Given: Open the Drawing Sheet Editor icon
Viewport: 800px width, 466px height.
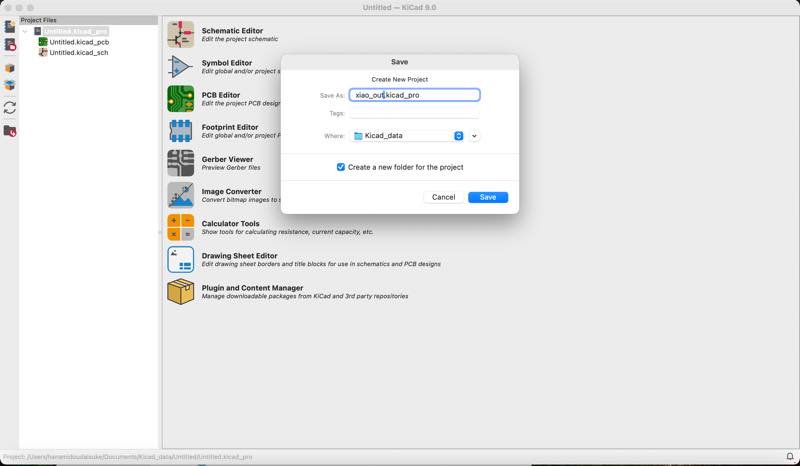Looking at the screenshot, I should point(181,259).
